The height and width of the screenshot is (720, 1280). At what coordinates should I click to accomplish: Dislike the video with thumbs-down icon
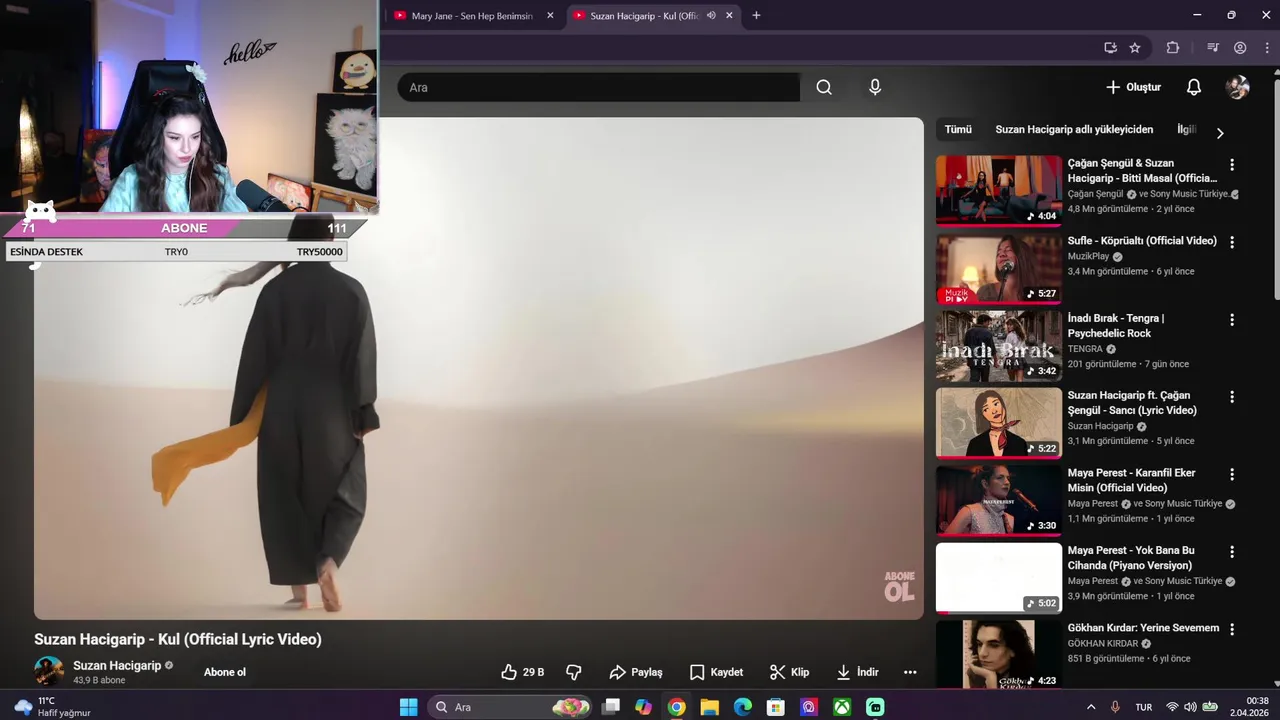coord(574,672)
